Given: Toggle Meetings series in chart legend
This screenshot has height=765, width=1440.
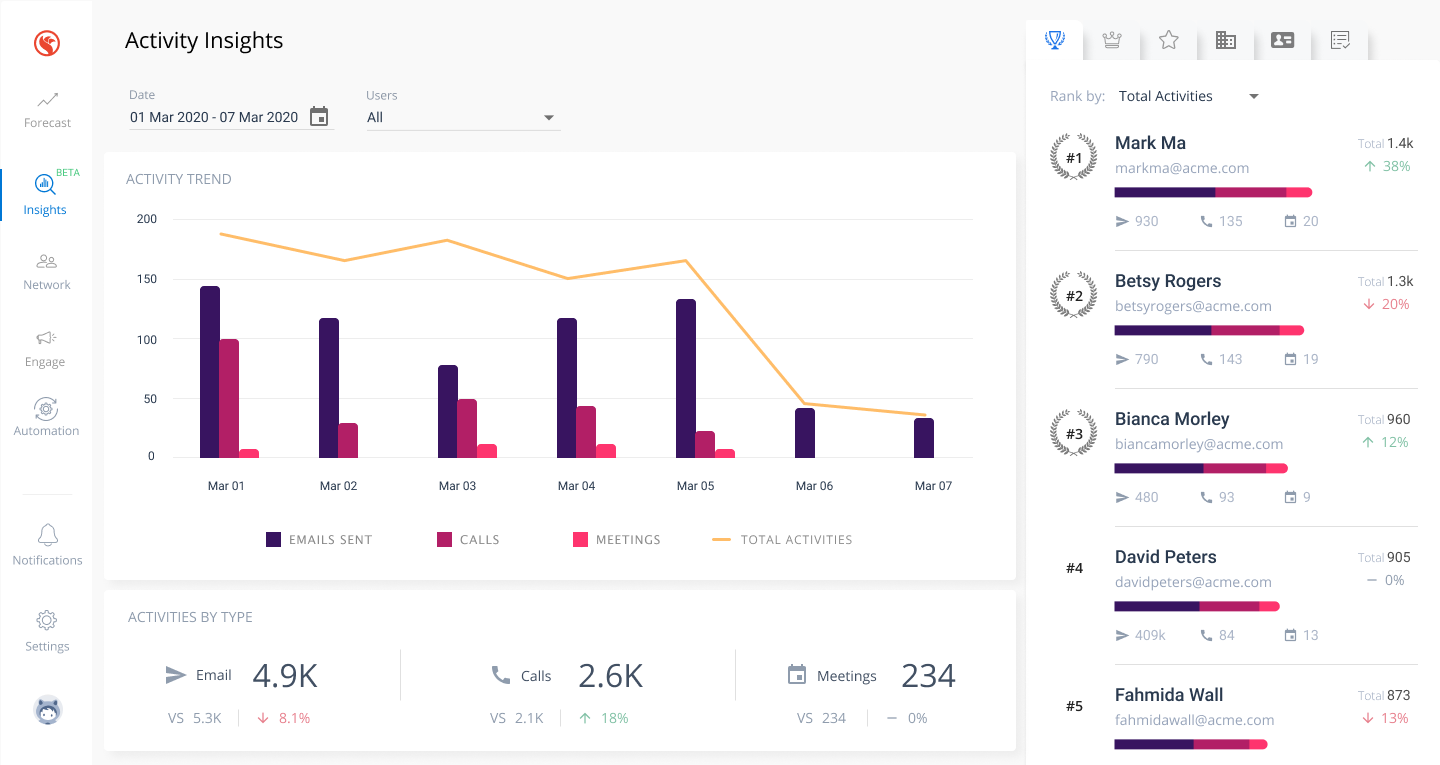Looking at the screenshot, I should click(617, 540).
